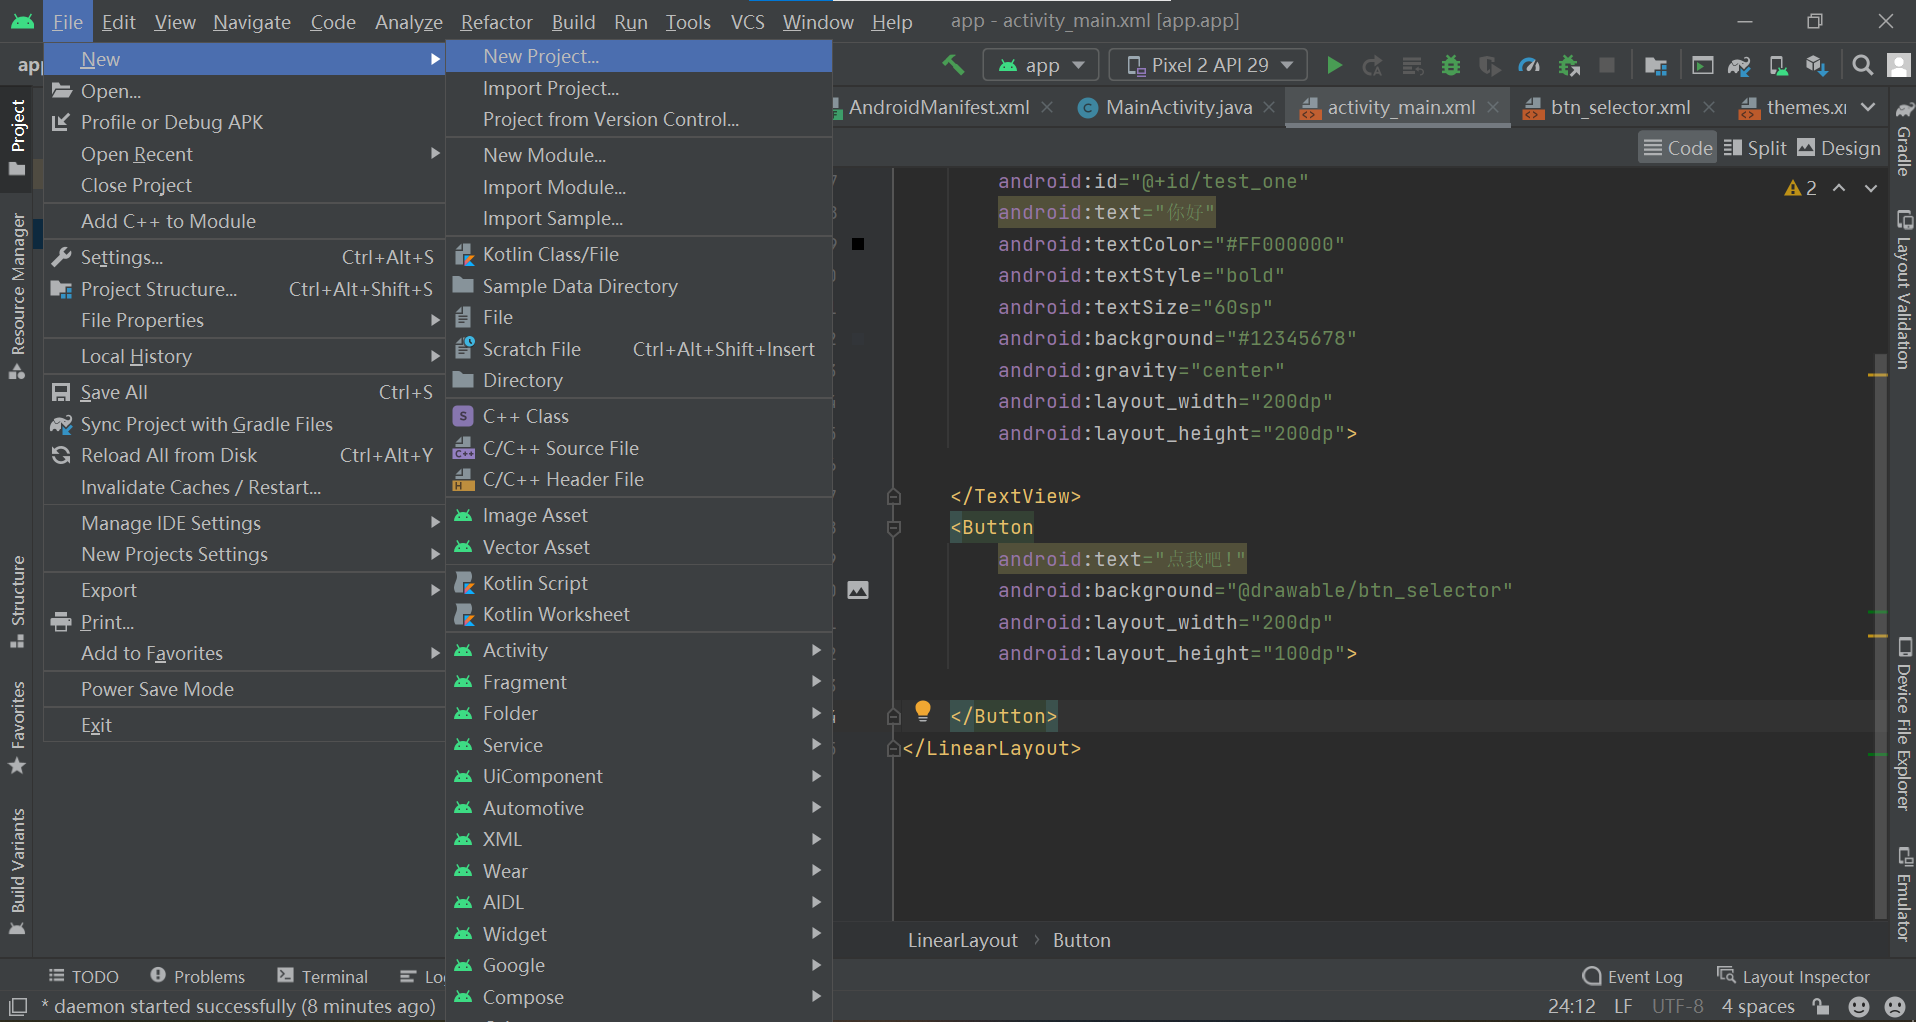Toggle the read-only lock in status bar

click(x=1821, y=1006)
